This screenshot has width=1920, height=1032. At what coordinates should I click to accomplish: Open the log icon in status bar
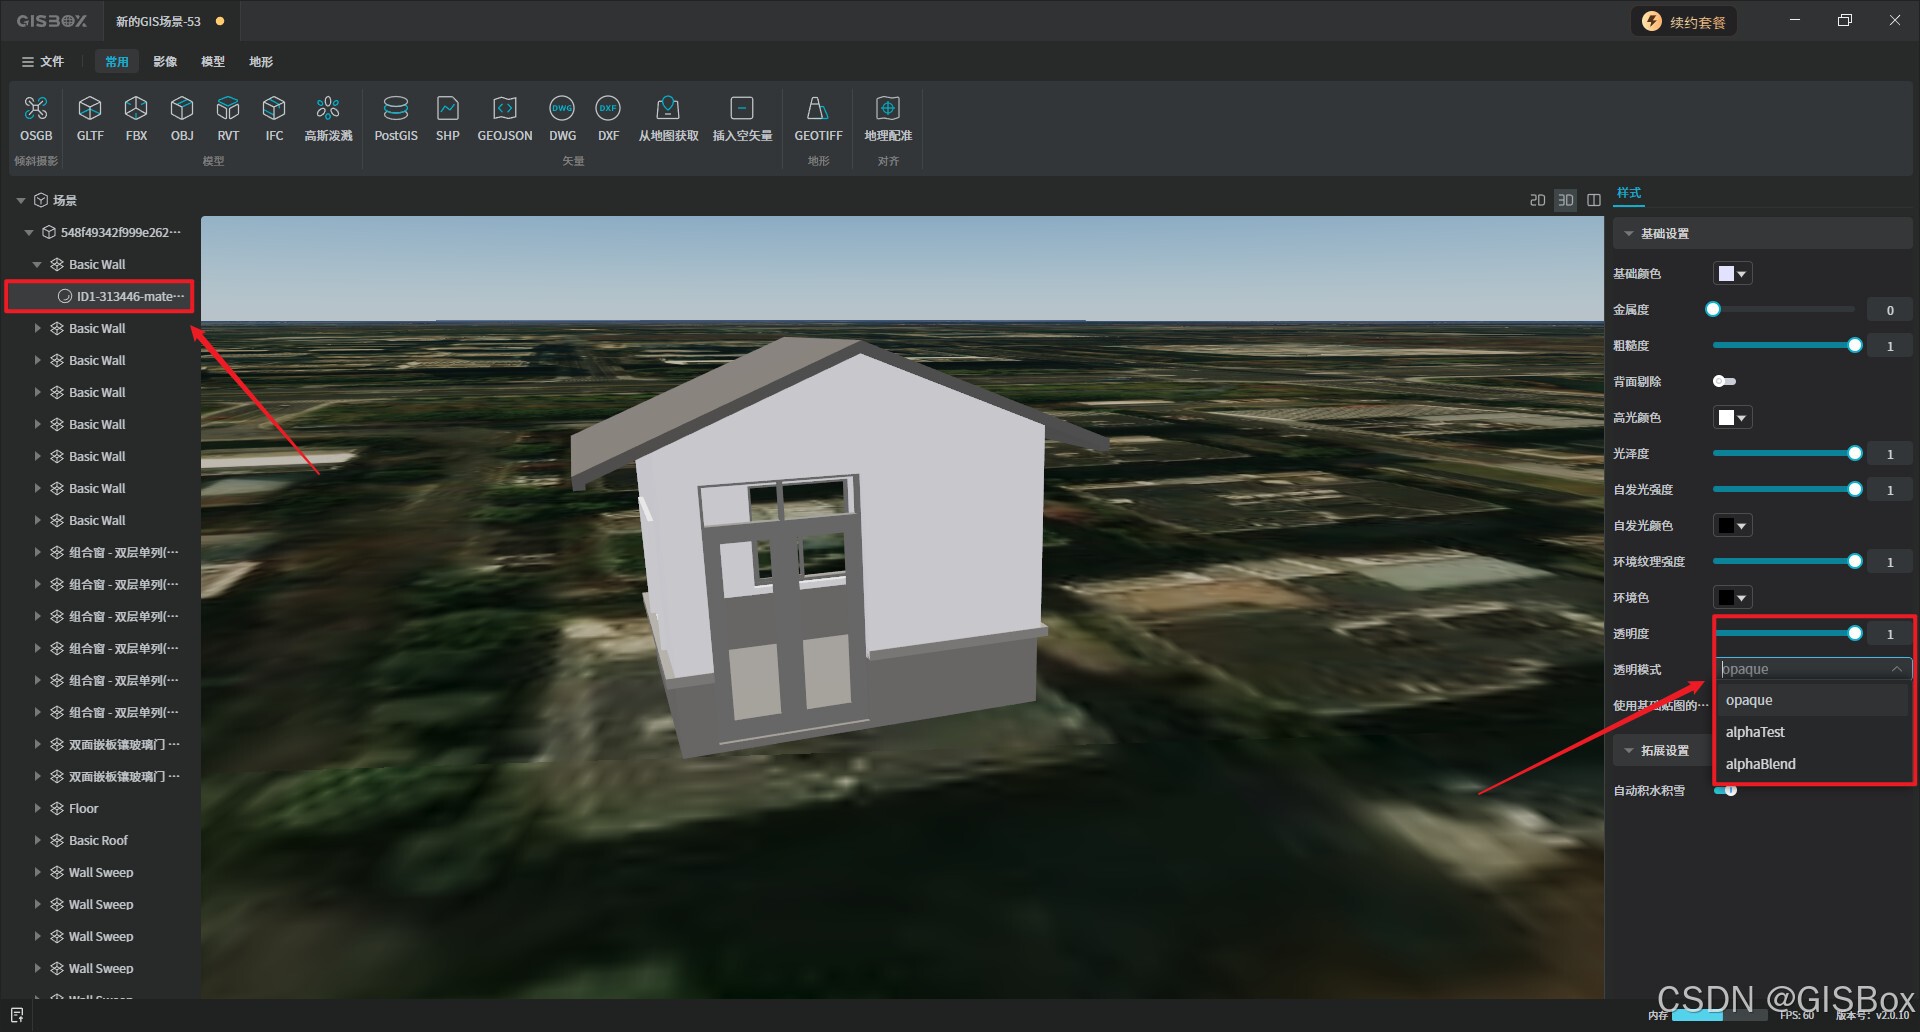[x=17, y=1015]
